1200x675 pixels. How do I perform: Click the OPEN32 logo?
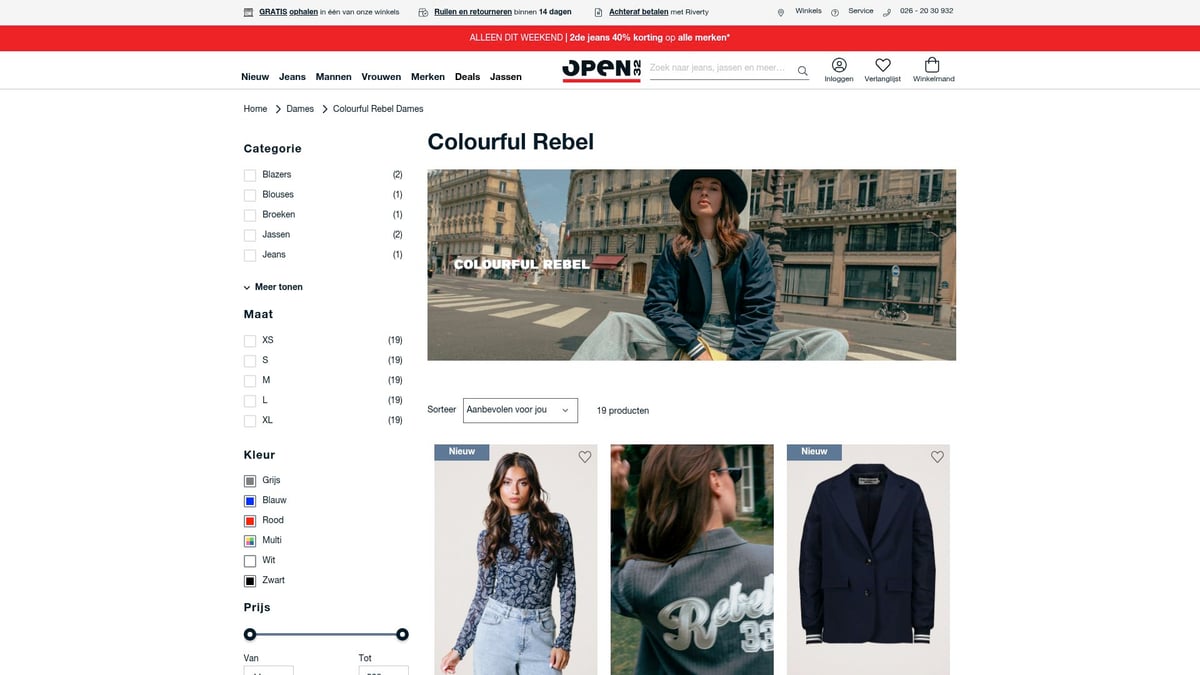[x=601, y=69]
